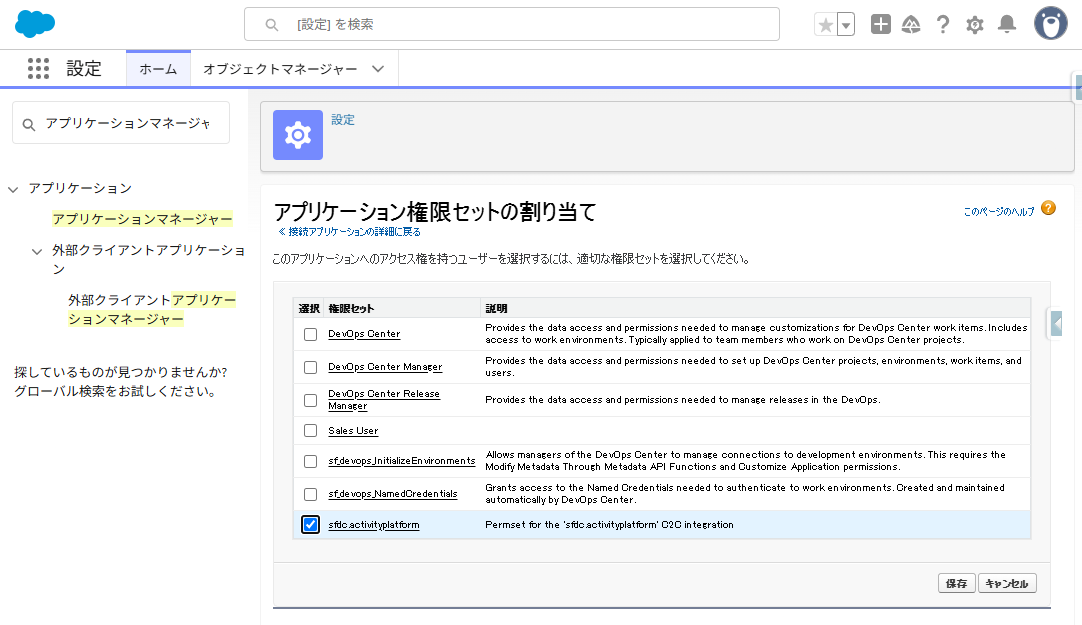This screenshot has width=1082, height=625.
Task: Open the sf_devops_InitializeEnvironments link
Action: click(x=402, y=461)
